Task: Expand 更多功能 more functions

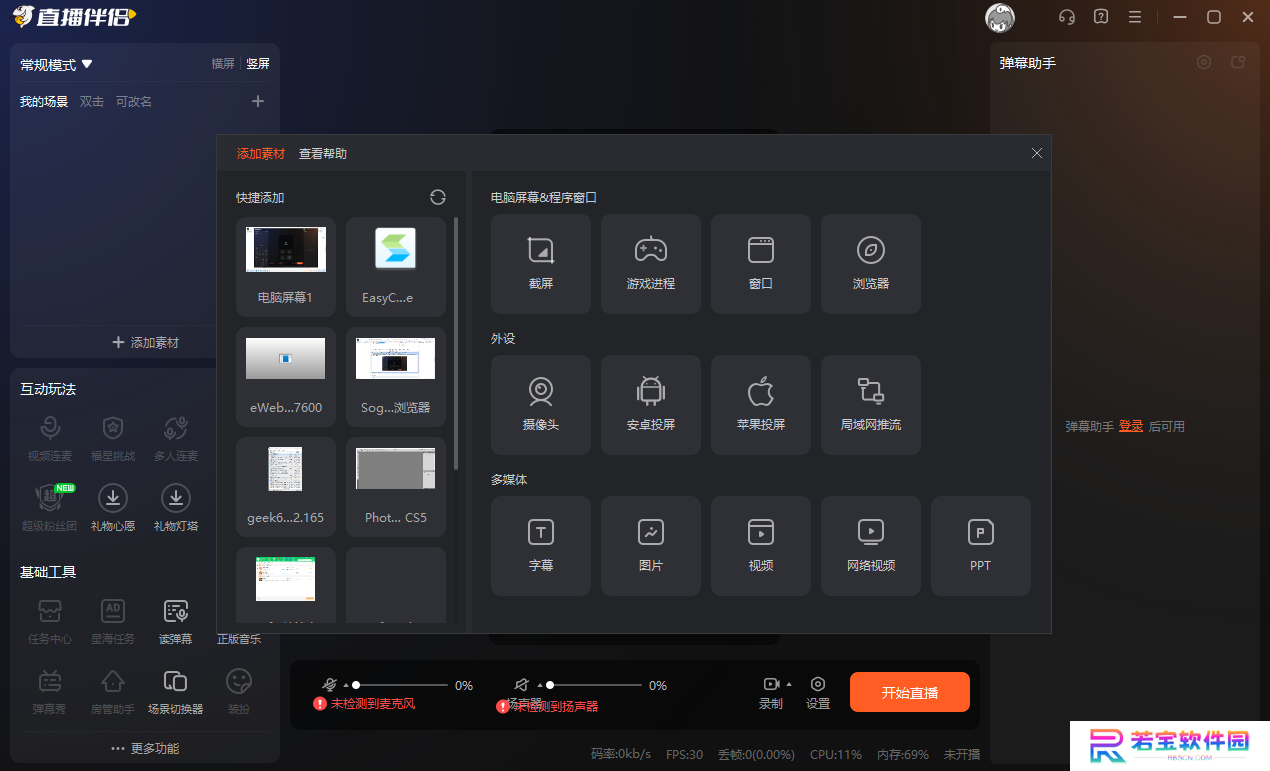Action: (x=145, y=748)
